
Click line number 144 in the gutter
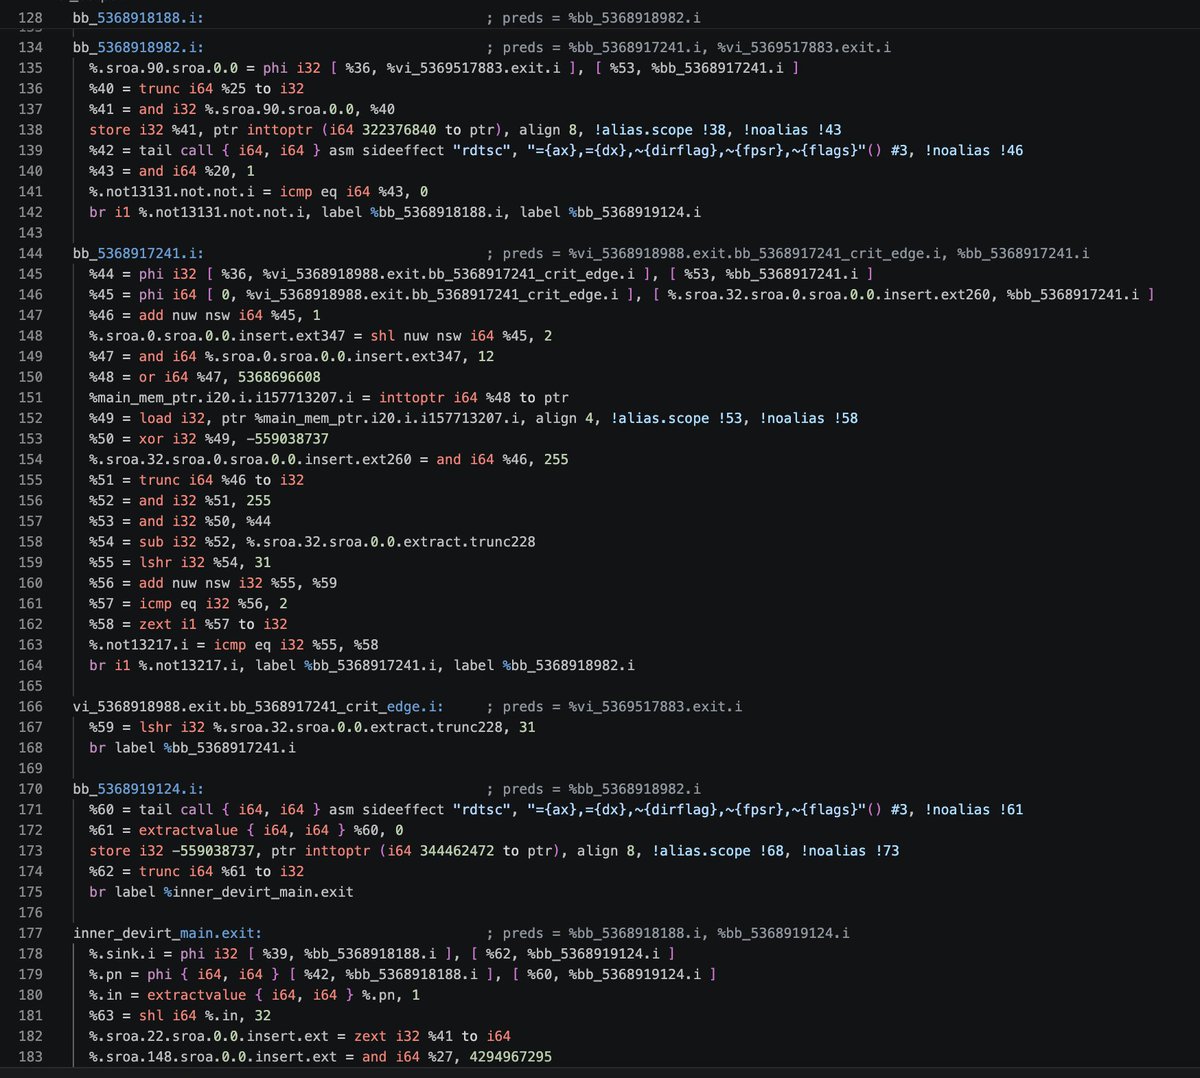point(30,253)
